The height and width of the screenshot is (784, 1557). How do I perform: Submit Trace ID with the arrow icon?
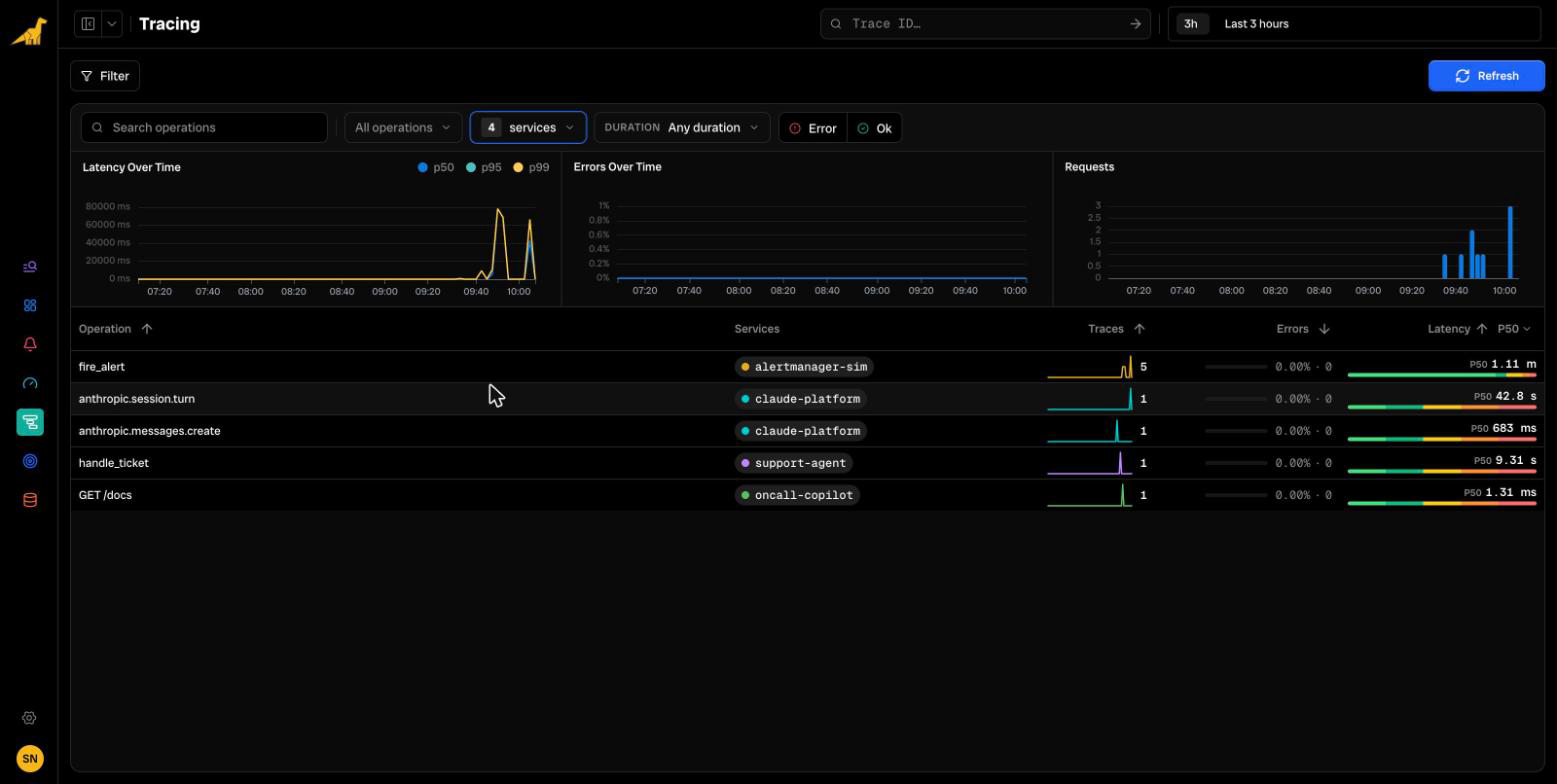[x=1135, y=24]
